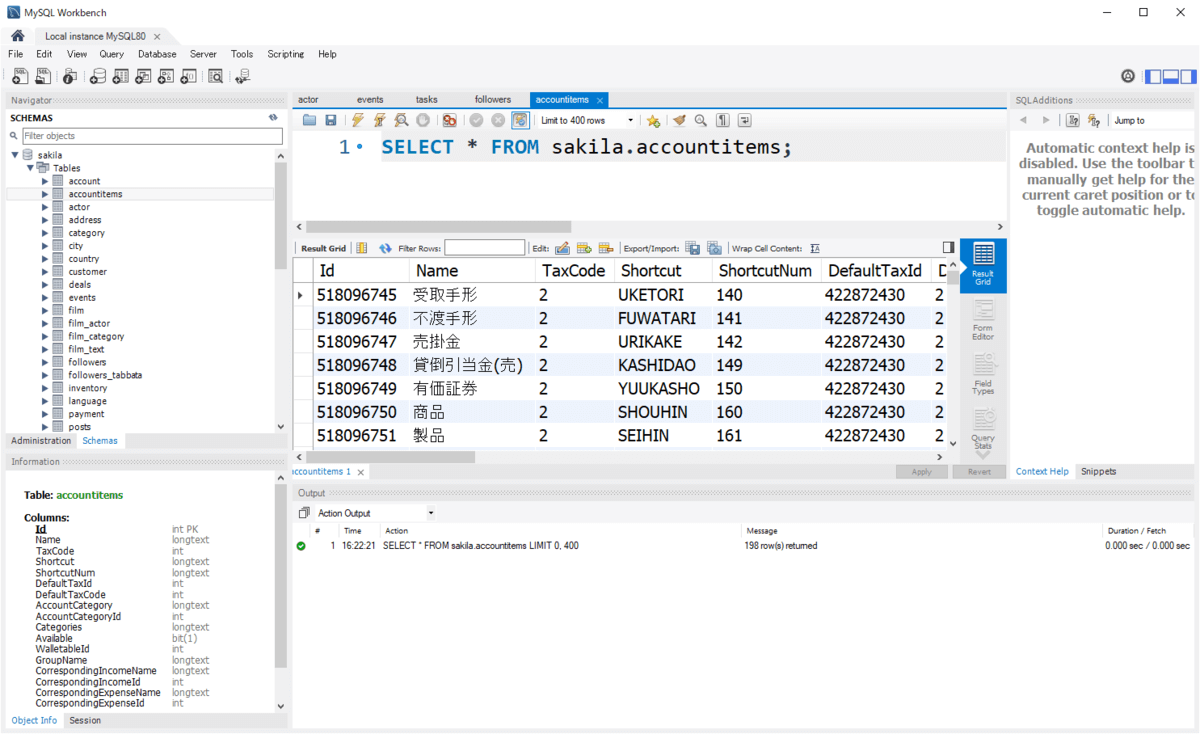Open the Administration tab in Navigator
This screenshot has height=734, width=1200.
click(41, 441)
